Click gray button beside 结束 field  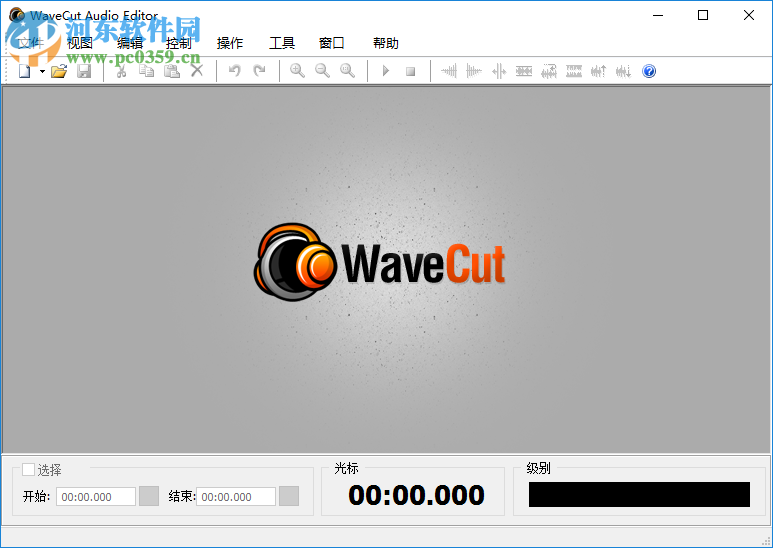(289, 496)
